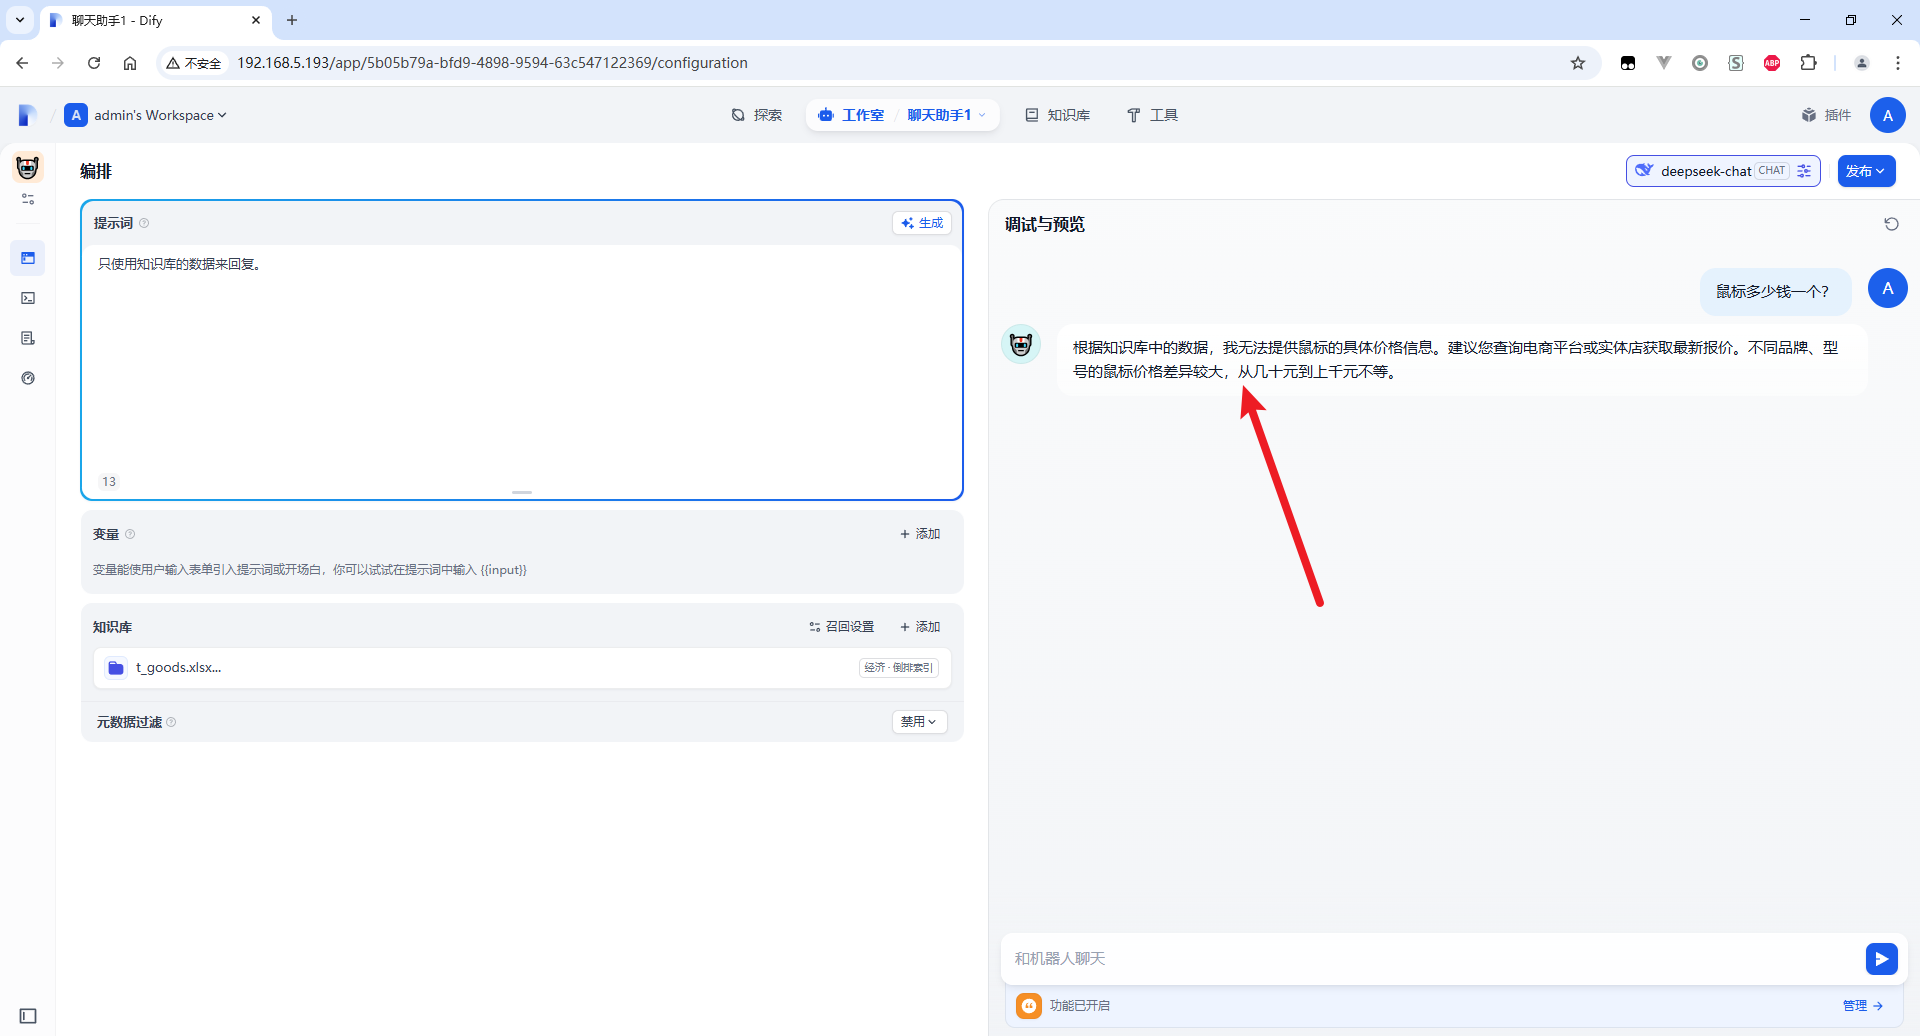Open the browser tab search chevron
The height and width of the screenshot is (1036, 1920).
click(20, 20)
